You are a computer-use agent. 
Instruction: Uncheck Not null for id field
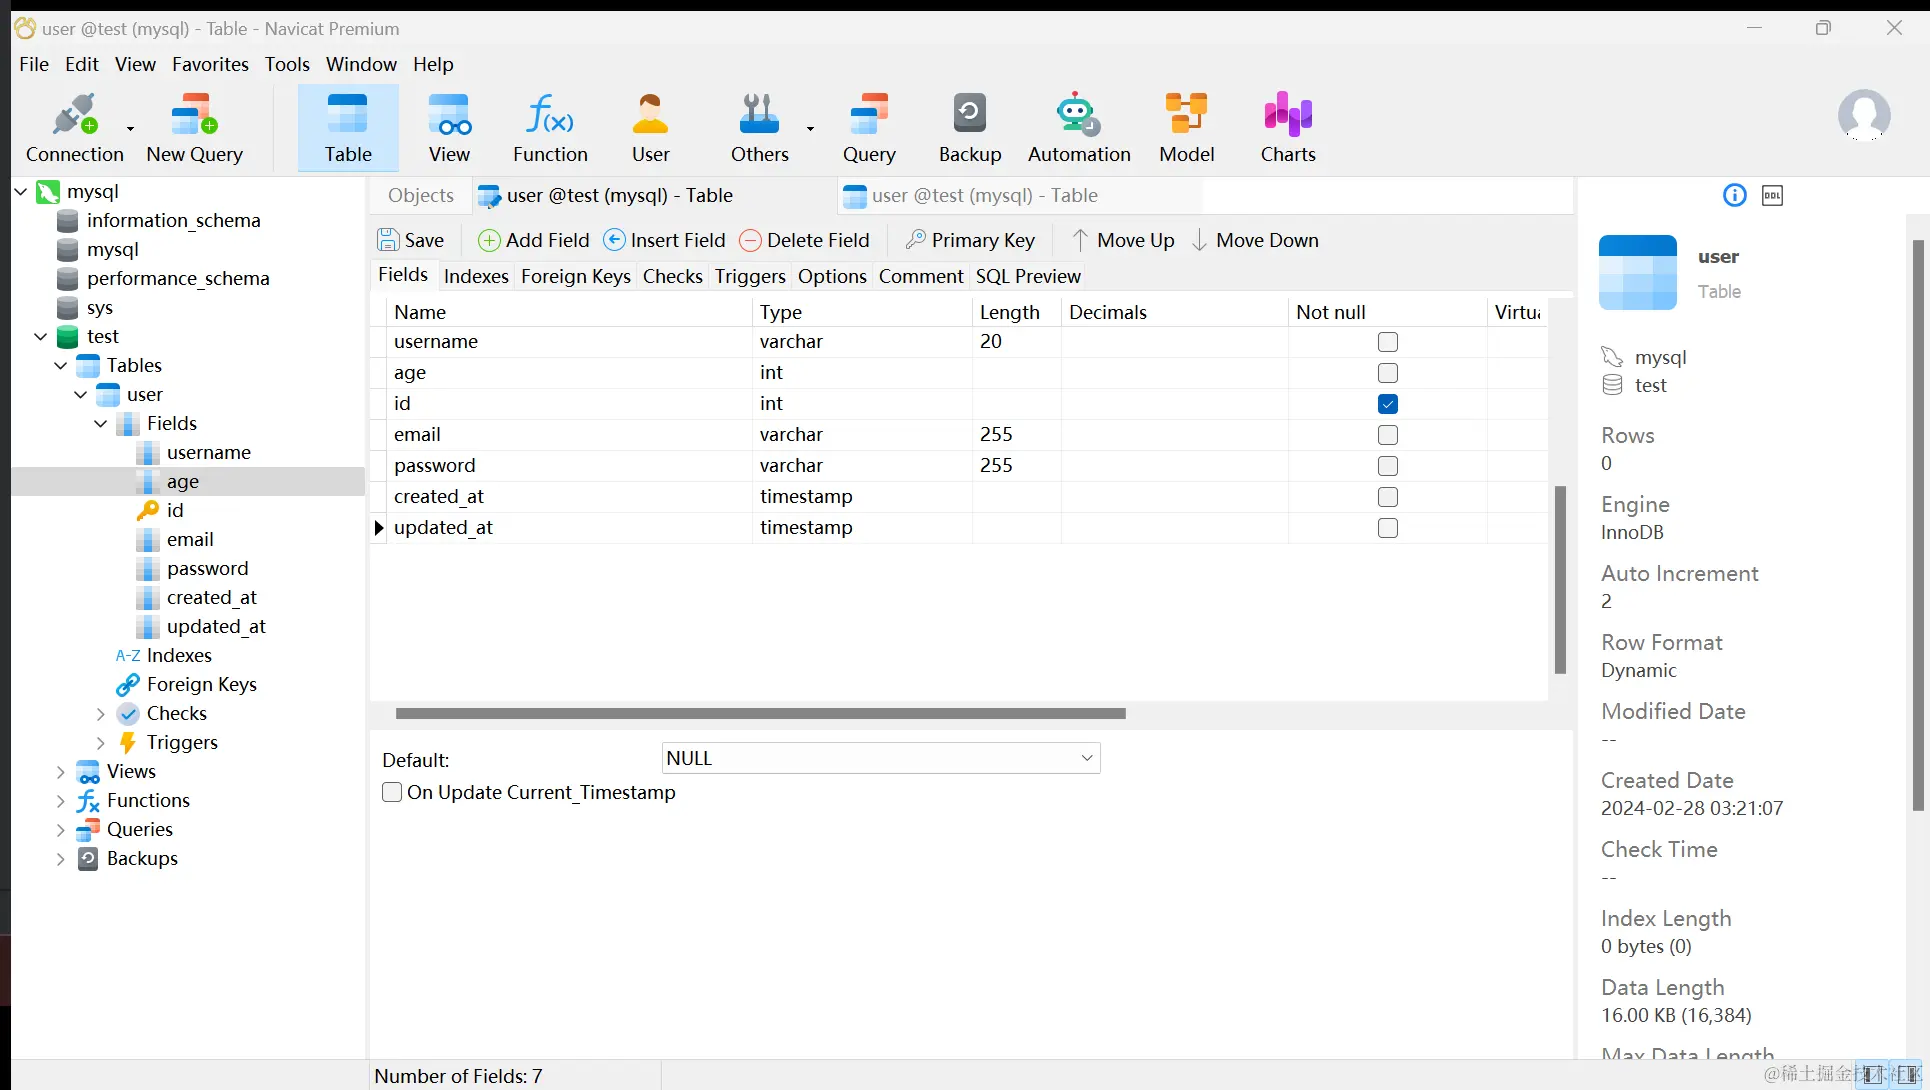pos(1387,404)
